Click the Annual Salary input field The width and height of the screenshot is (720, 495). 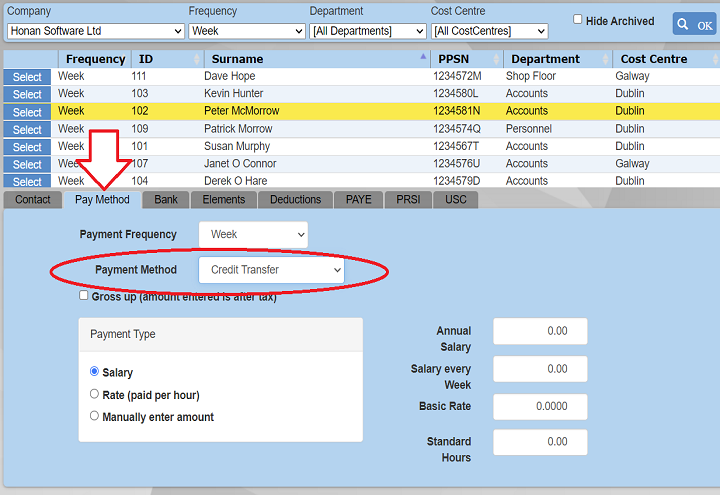540,331
